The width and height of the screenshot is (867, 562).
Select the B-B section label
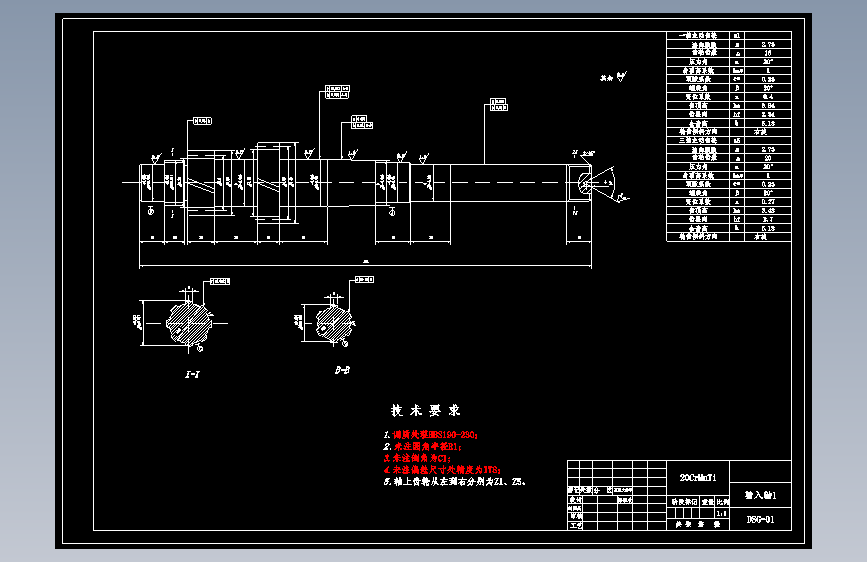(342, 370)
